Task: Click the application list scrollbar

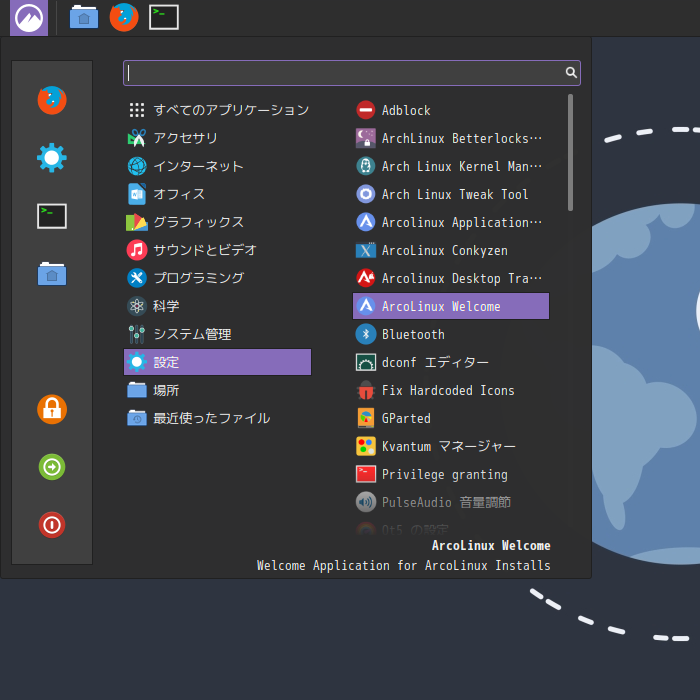Action: pyautogui.click(x=571, y=152)
